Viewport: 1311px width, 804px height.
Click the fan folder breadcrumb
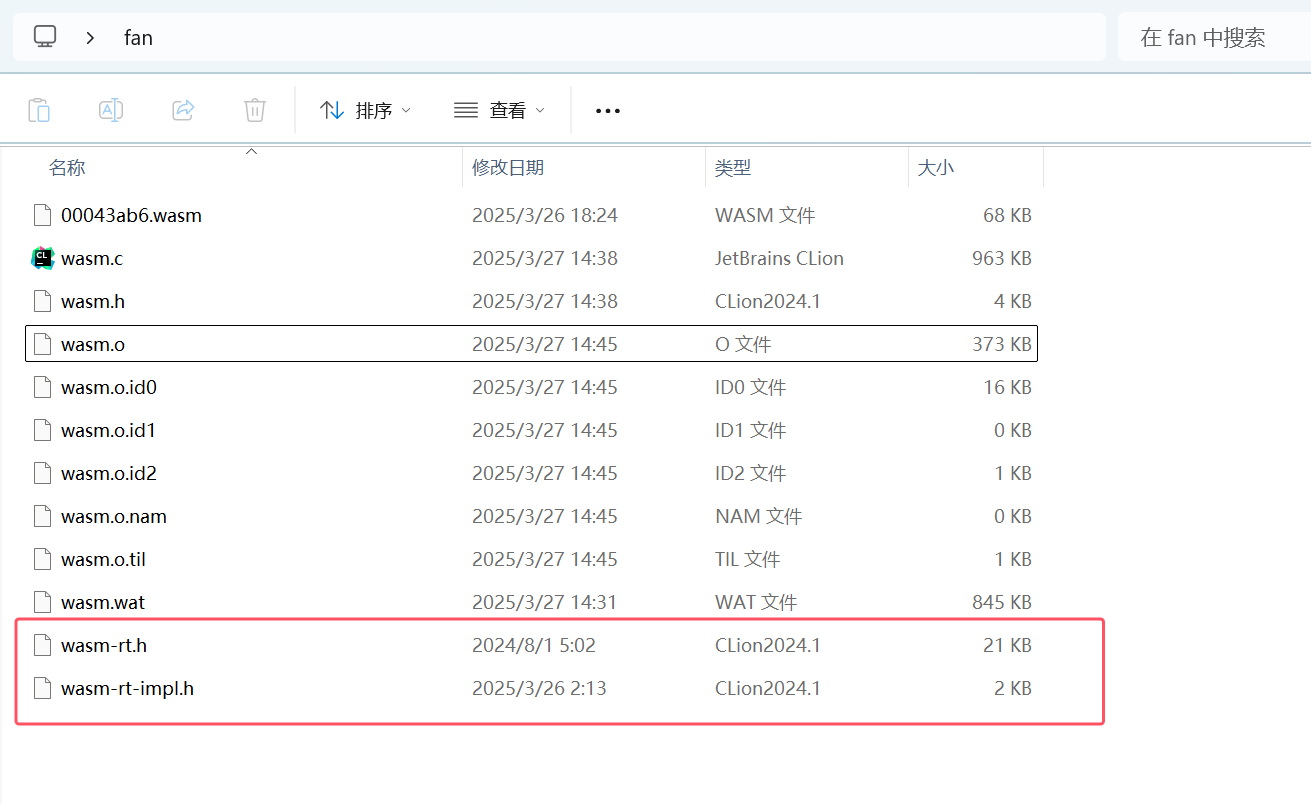pos(138,38)
